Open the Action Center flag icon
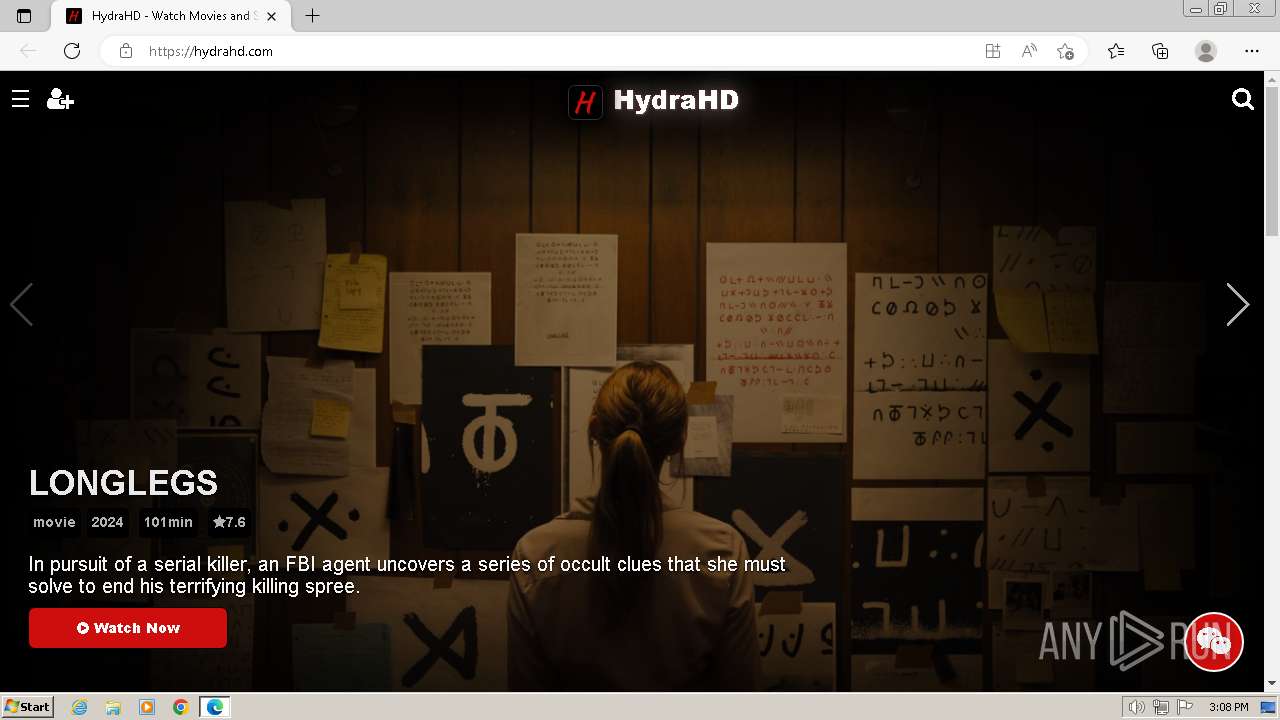This screenshot has height=720, width=1280. (x=1185, y=707)
